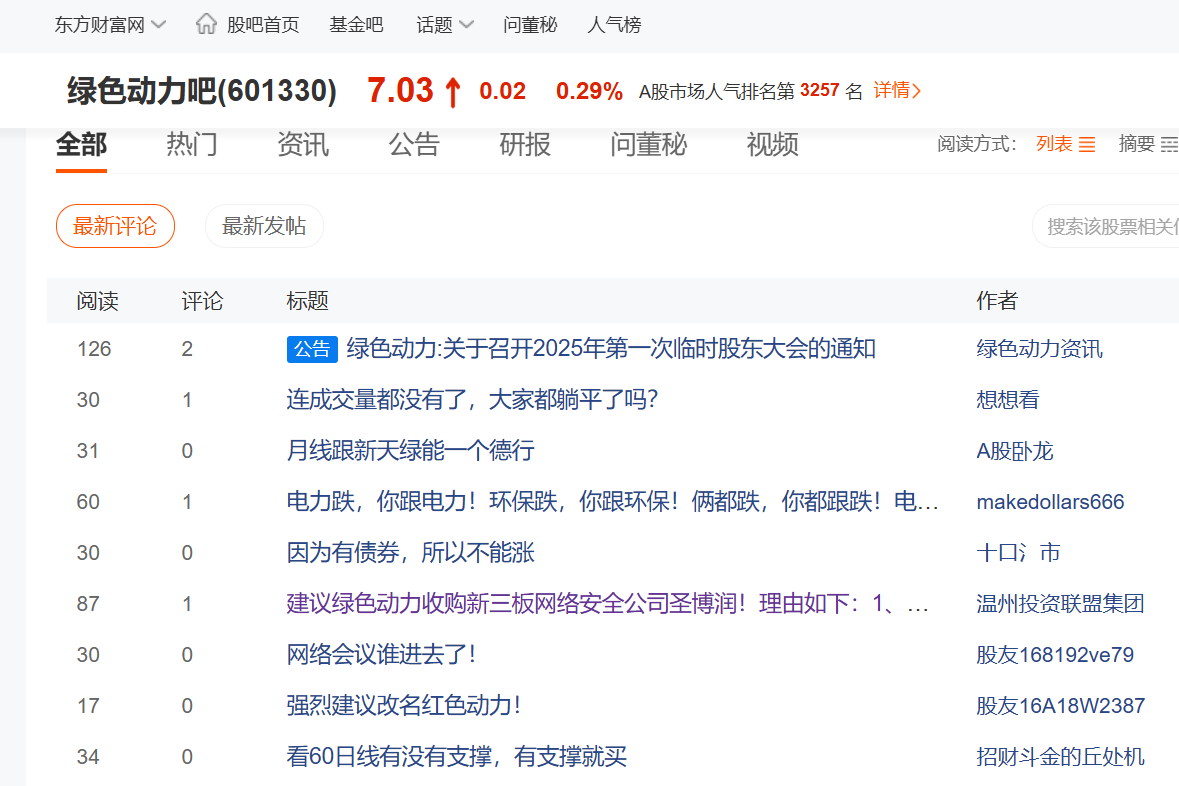Open post 绿色动力:关于召开2025年第一次临时股东大会的通知
Screen dimensions: 1179x786
coord(611,348)
